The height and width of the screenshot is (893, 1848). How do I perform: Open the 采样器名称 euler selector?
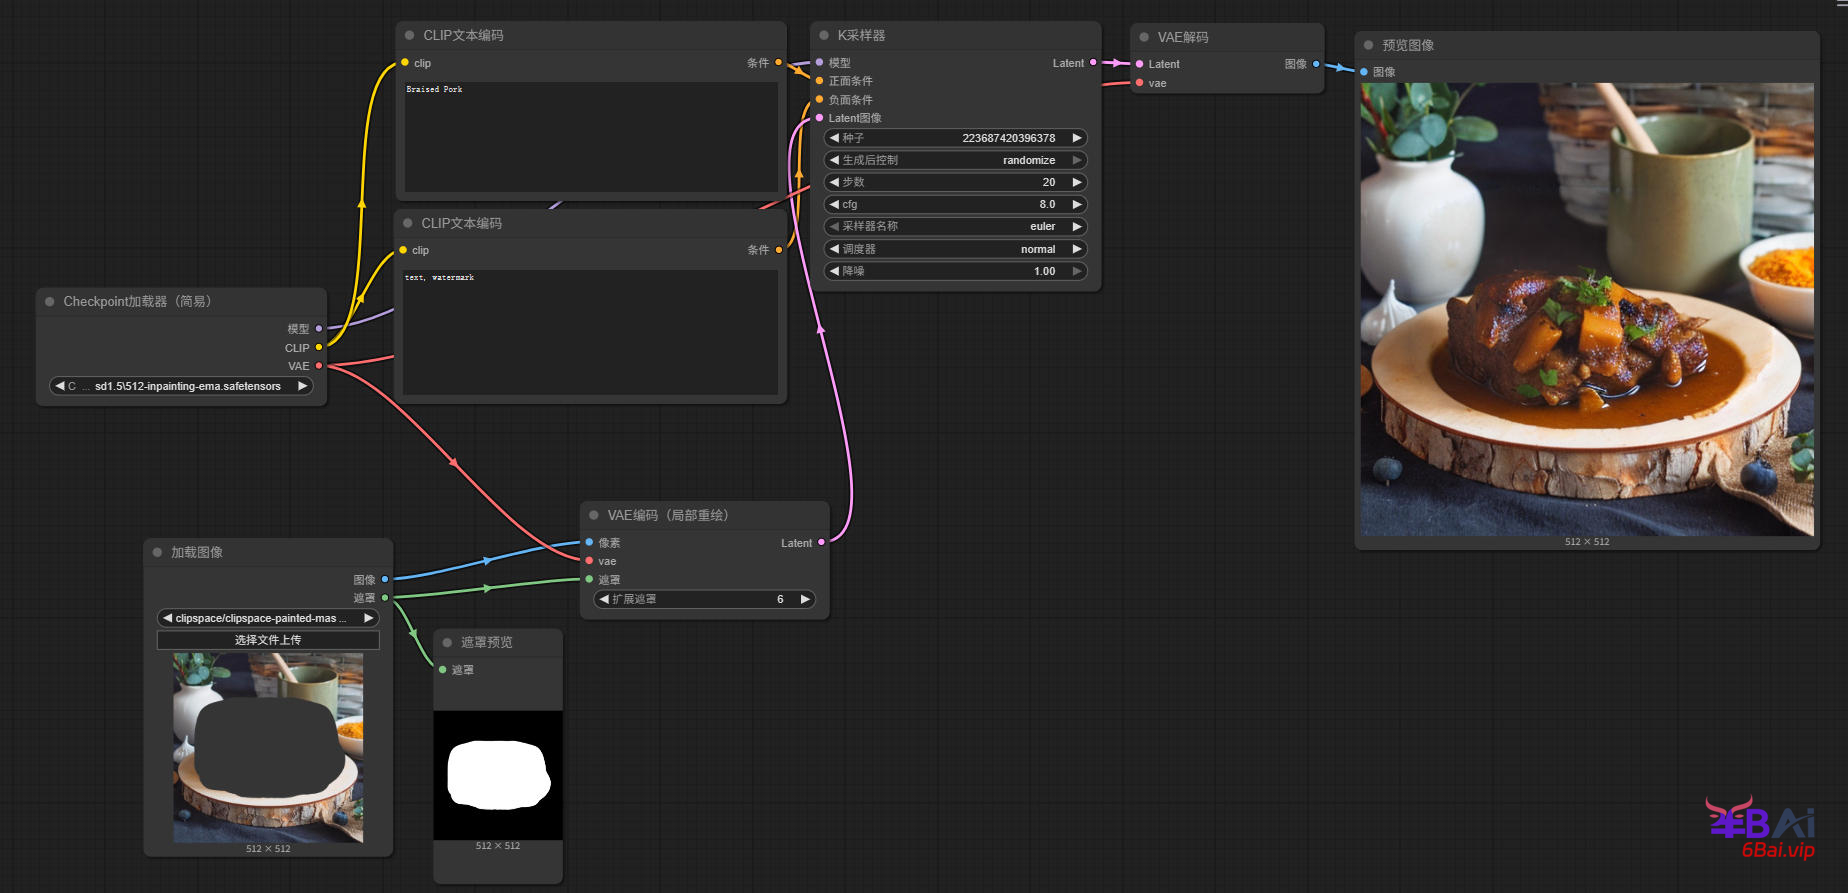pos(955,227)
